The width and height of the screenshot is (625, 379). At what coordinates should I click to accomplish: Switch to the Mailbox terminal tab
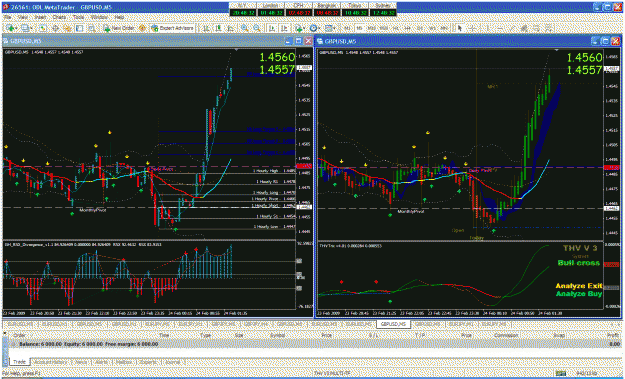(124, 362)
